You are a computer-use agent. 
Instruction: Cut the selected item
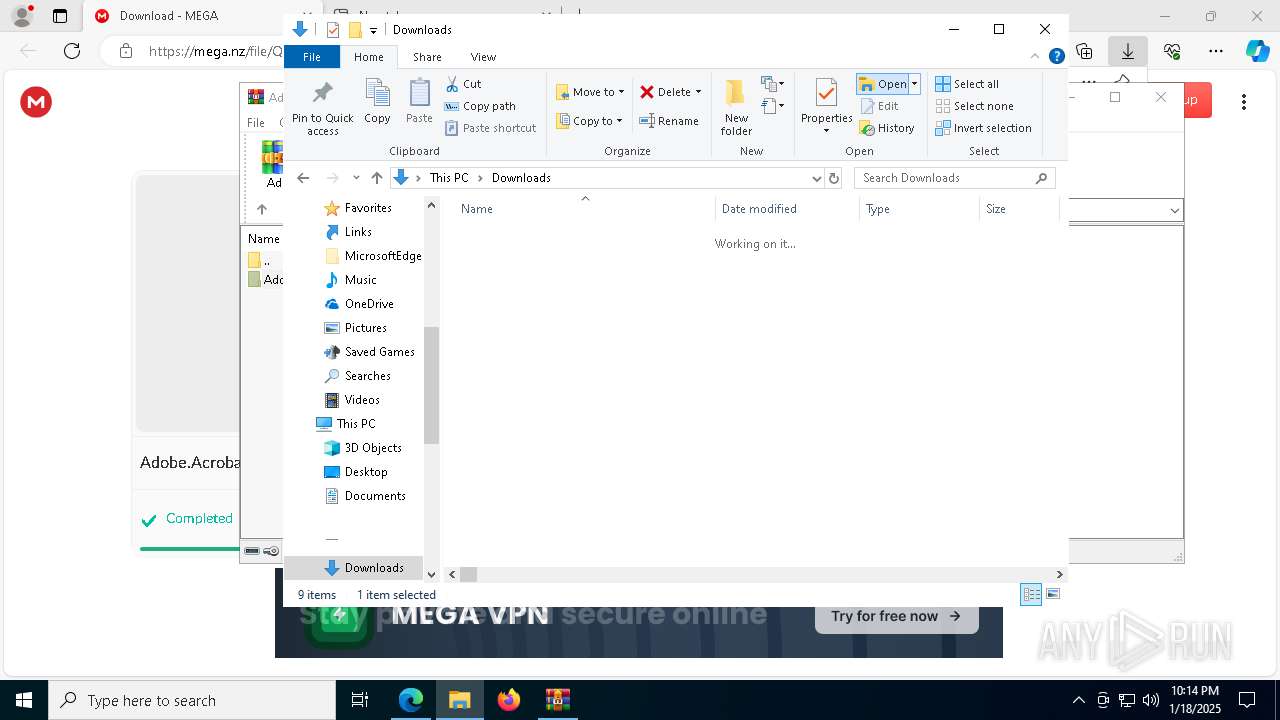[x=463, y=84]
